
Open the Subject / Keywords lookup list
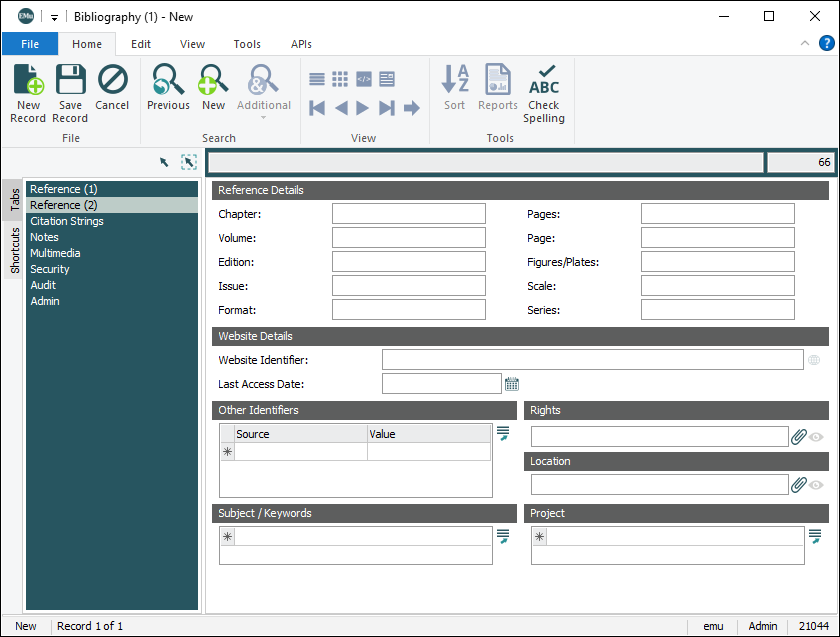(503, 537)
